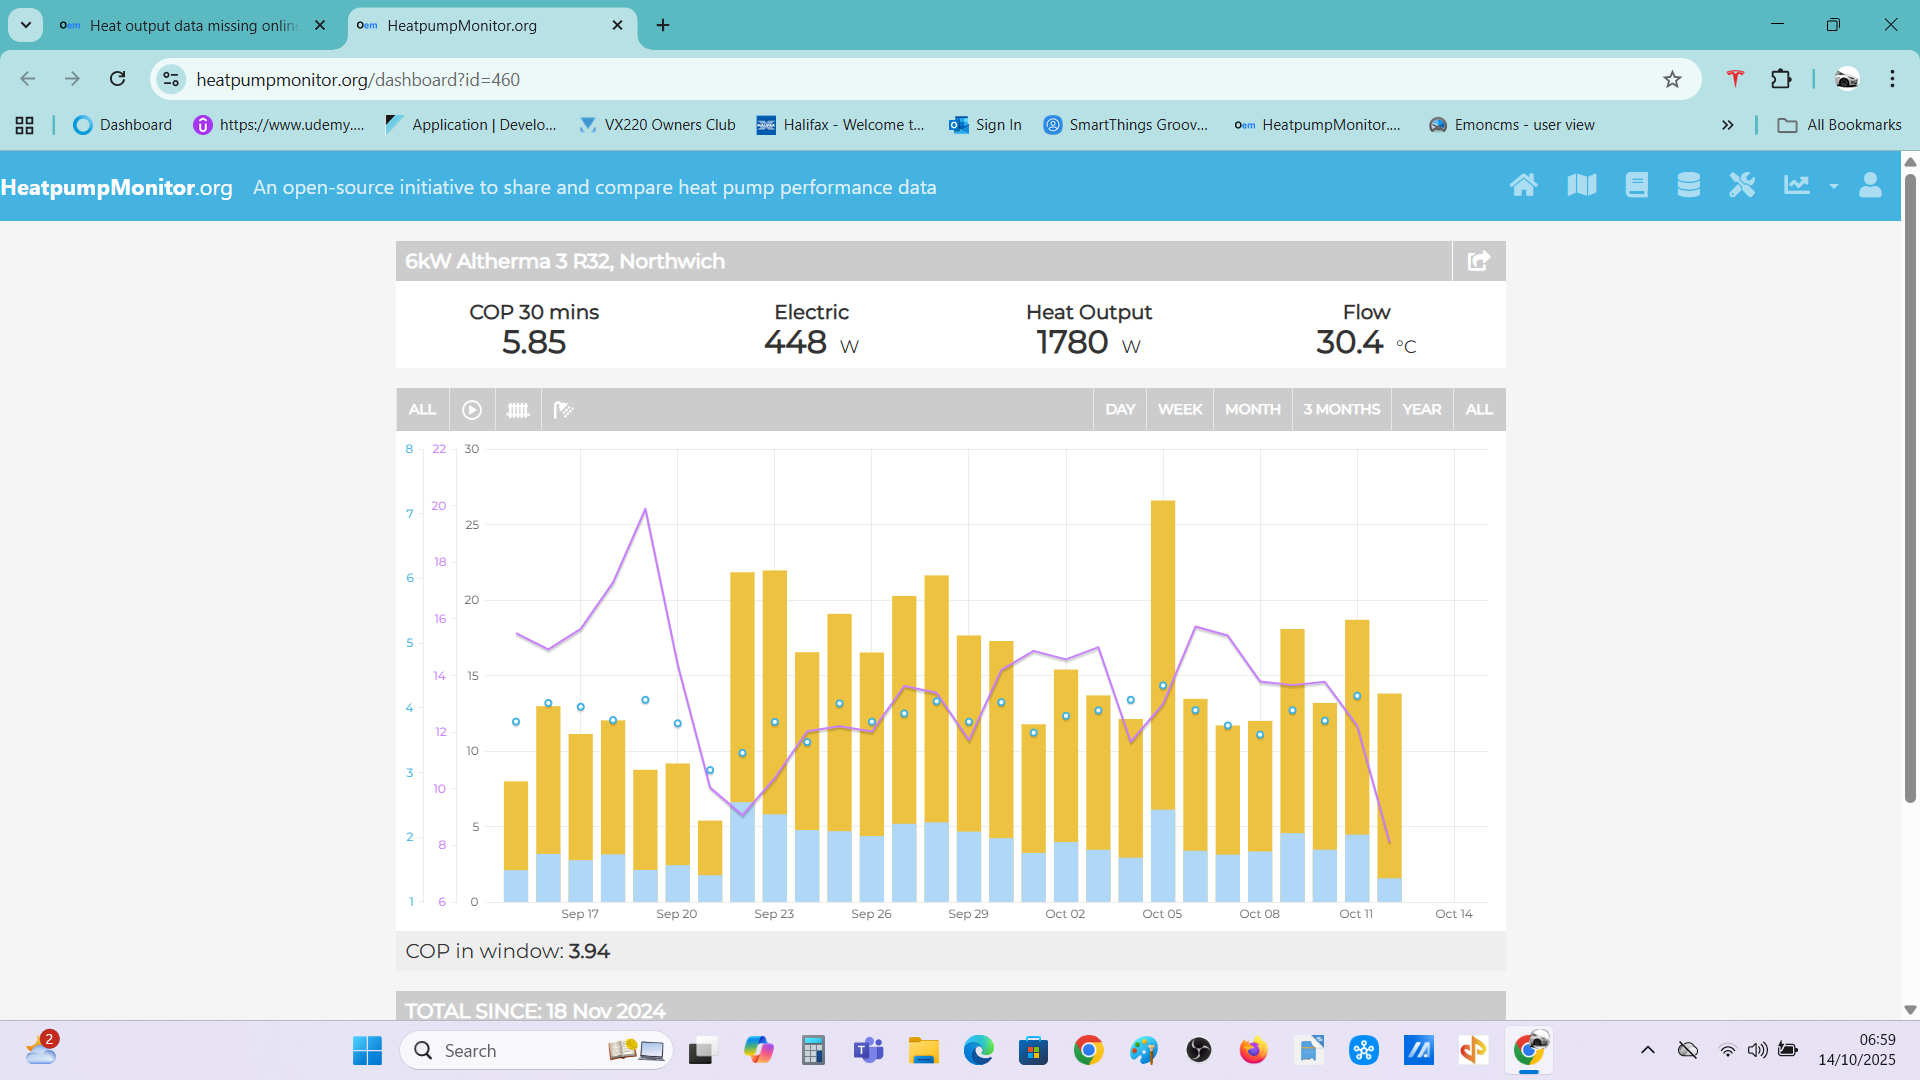Screen dimensions: 1920x1080
Task: Show more bookmarks via double chevron
Action: (1727, 125)
